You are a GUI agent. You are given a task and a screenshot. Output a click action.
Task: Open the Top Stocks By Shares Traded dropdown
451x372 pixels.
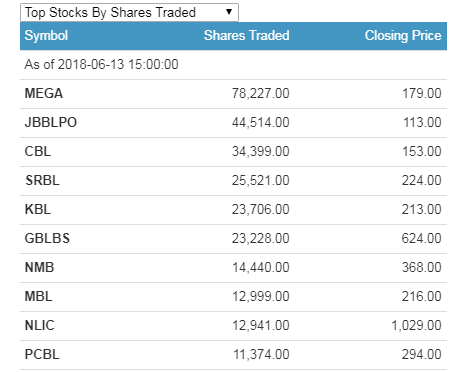point(129,13)
